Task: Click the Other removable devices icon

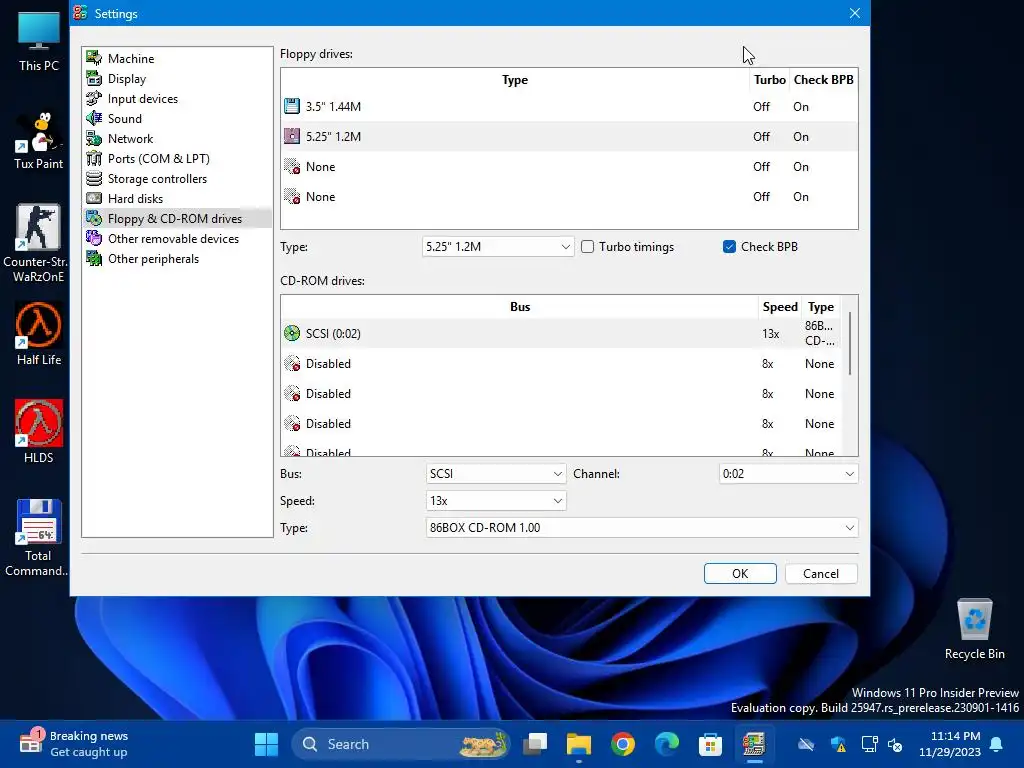Action: [x=94, y=238]
